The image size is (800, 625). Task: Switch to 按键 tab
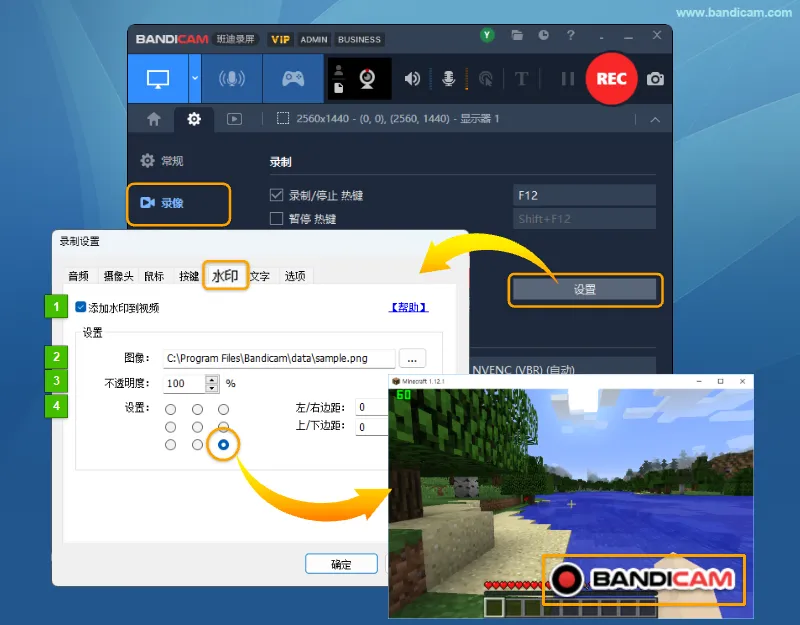[189, 276]
